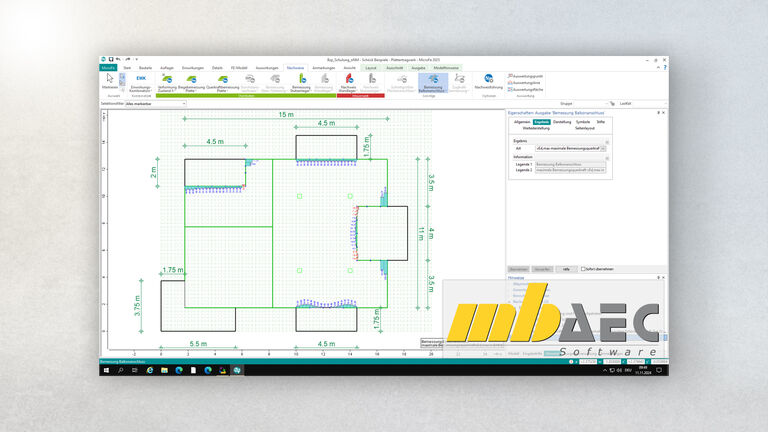Screen dimensions: 768x432
Task: Activate Bemessung Balkonanschluss tool
Action: point(433,80)
